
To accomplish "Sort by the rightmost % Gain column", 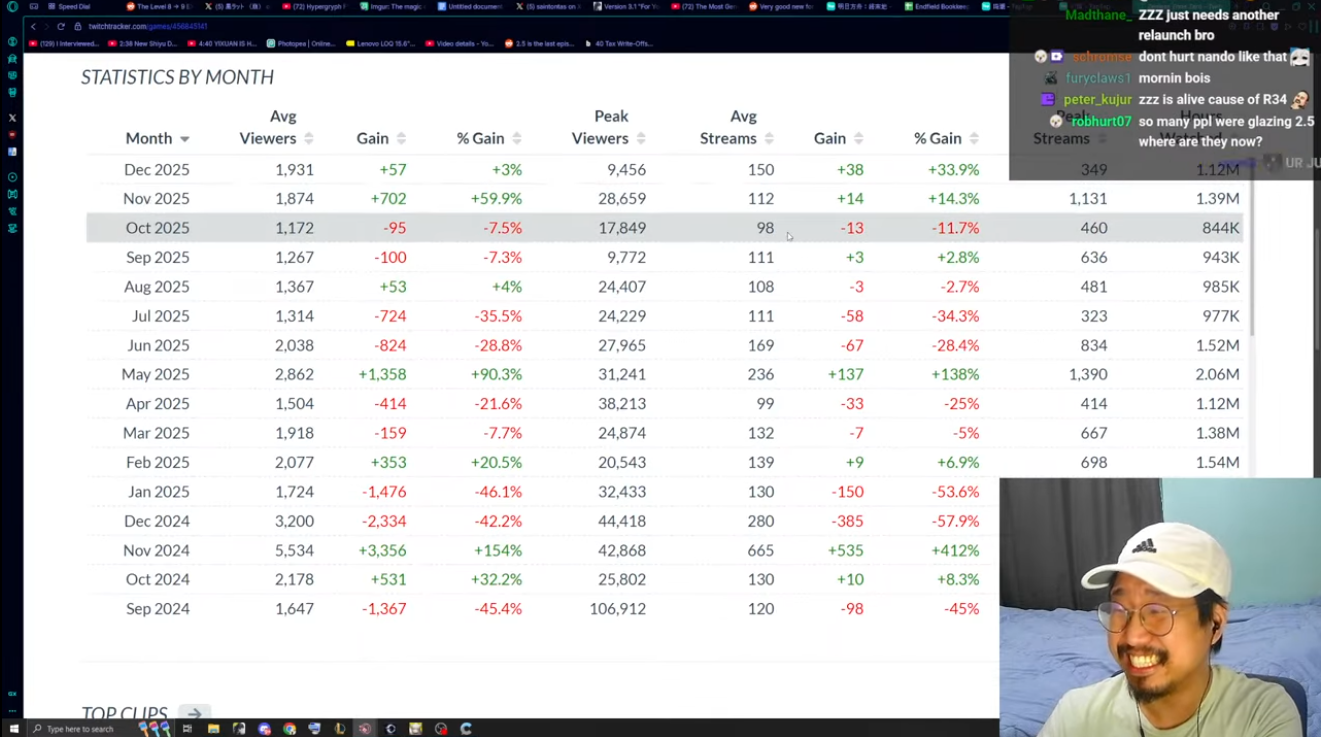I will tap(974, 139).
